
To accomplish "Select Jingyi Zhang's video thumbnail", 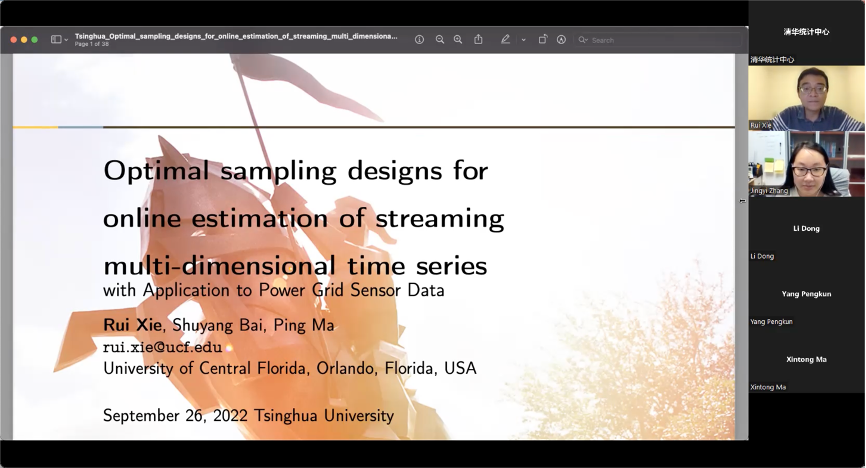I will (806, 163).
